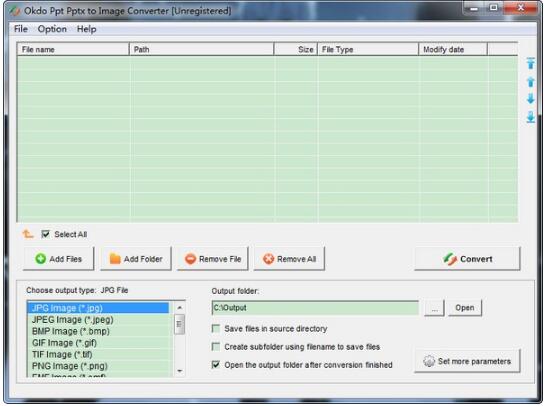The height and width of the screenshot is (406, 548).
Task: Click output type list scroll-up arrow
Action: [x=180, y=307]
